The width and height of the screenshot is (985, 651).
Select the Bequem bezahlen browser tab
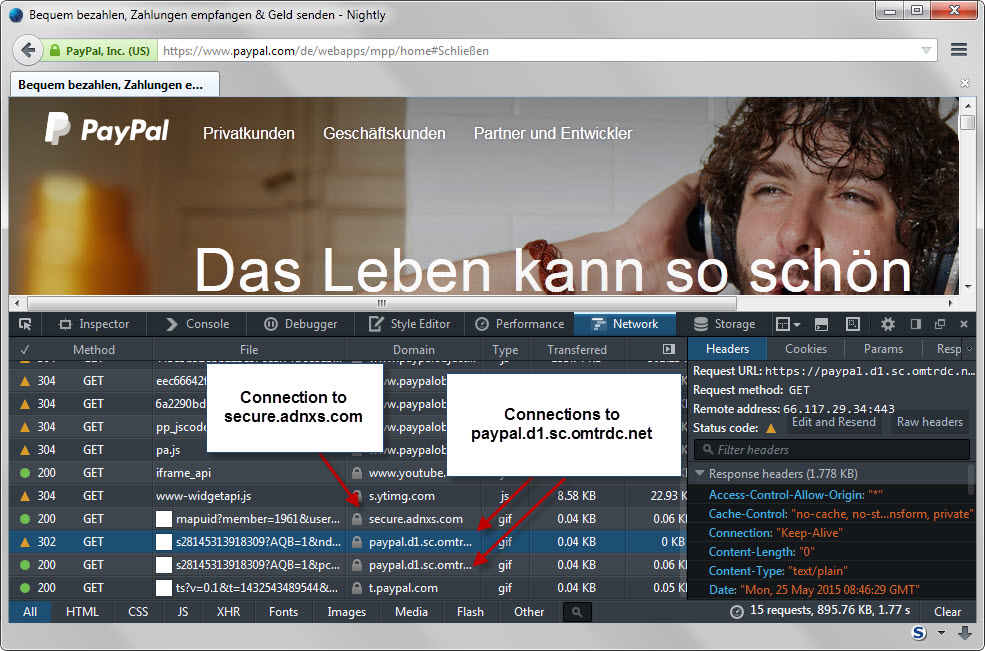(x=114, y=84)
